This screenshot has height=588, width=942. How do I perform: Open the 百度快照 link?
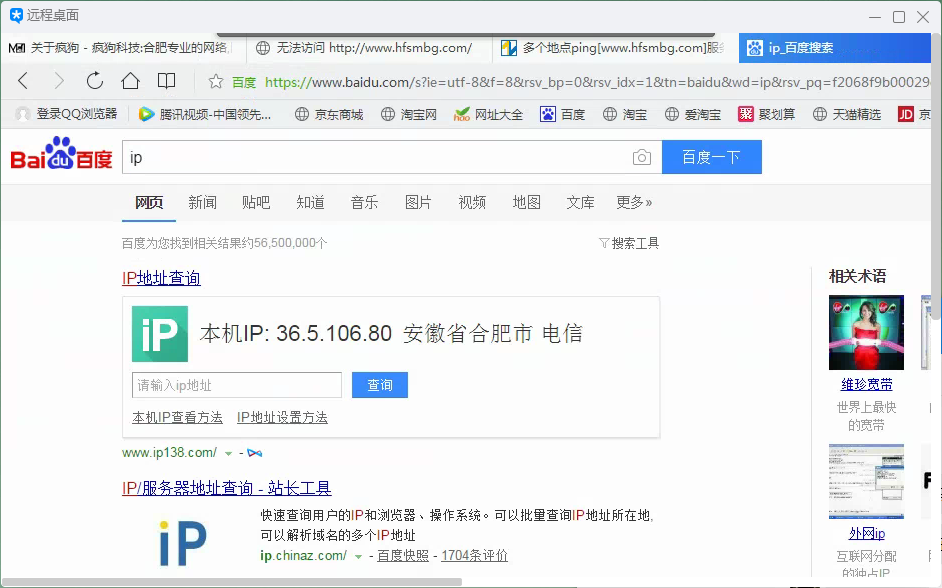point(403,556)
